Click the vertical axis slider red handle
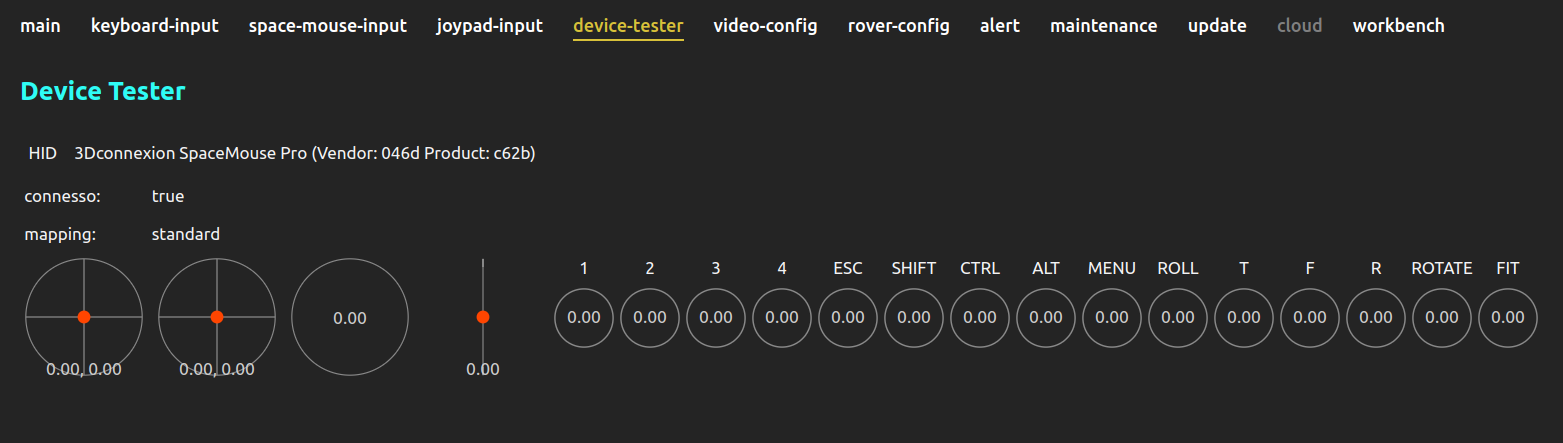Image resolution: width=1563 pixels, height=443 pixels. (x=483, y=317)
